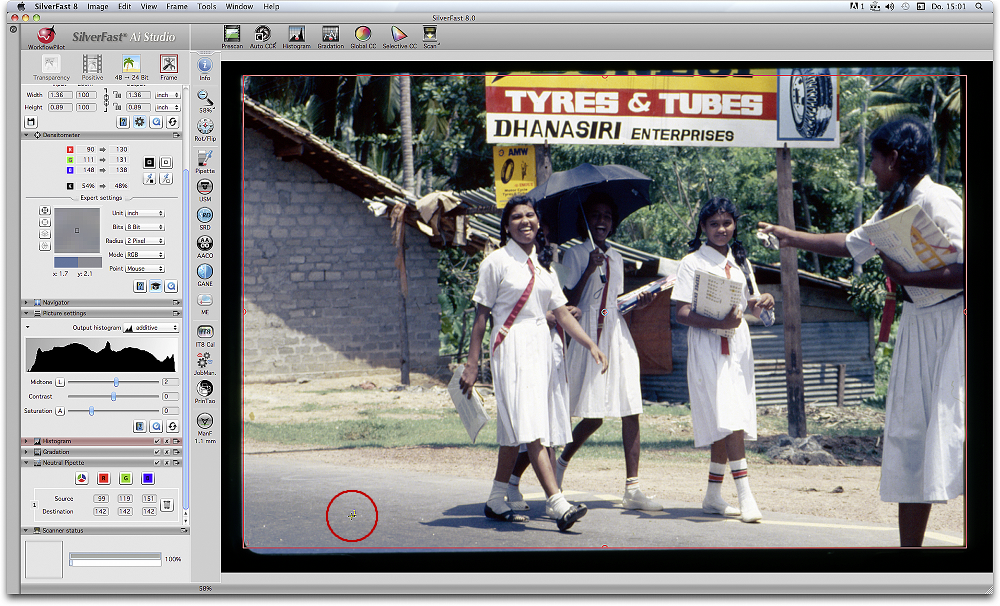
Task: Click the Midtones L button
Action: (x=60, y=382)
